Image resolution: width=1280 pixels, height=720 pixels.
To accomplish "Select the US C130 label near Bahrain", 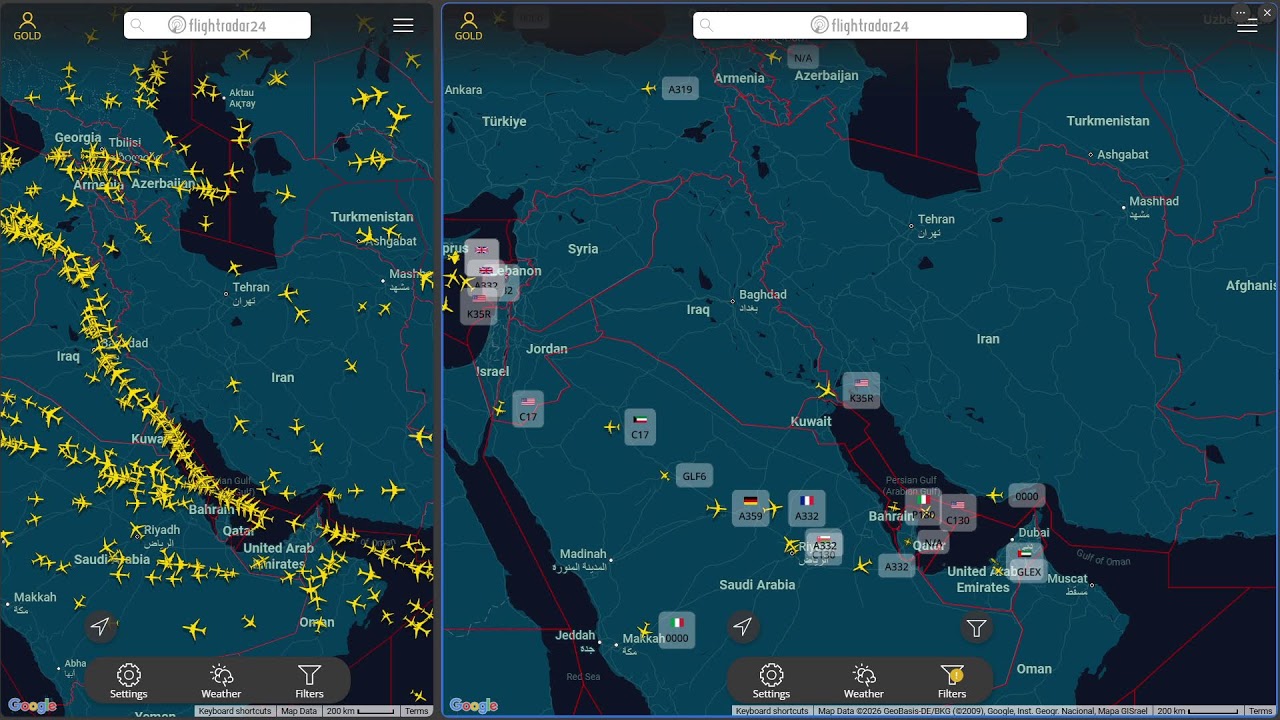I will [x=958, y=513].
